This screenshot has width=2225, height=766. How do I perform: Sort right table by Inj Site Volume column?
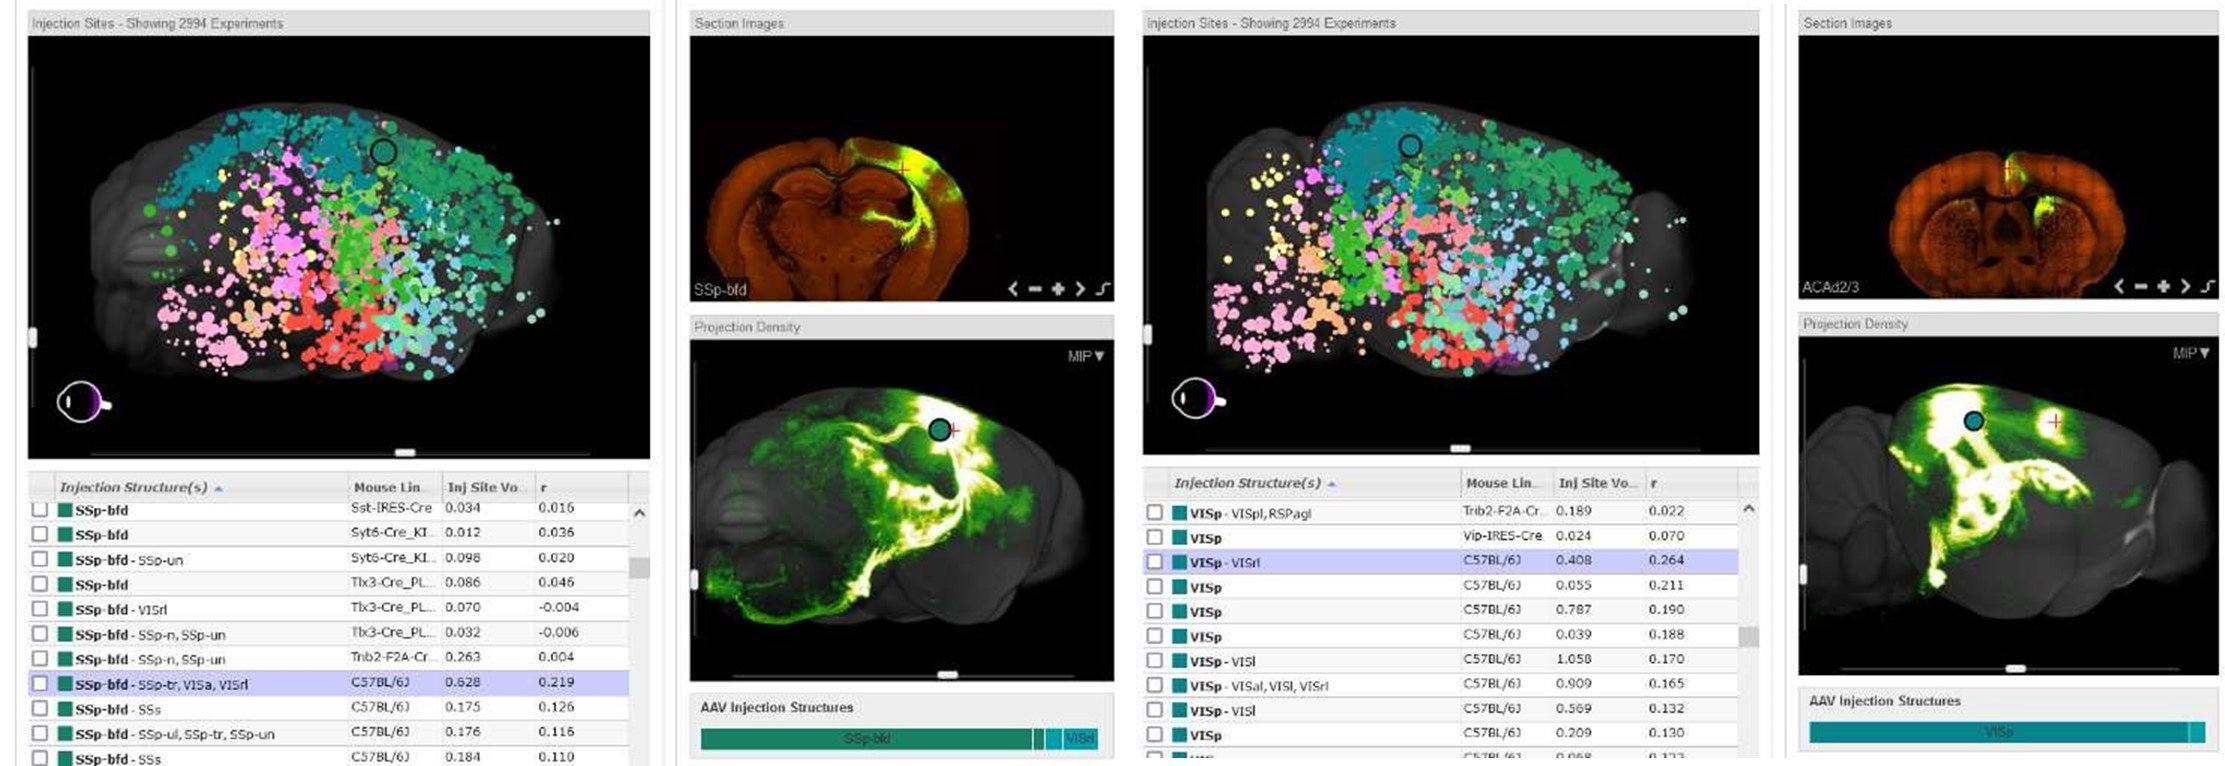click(x=1596, y=483)
